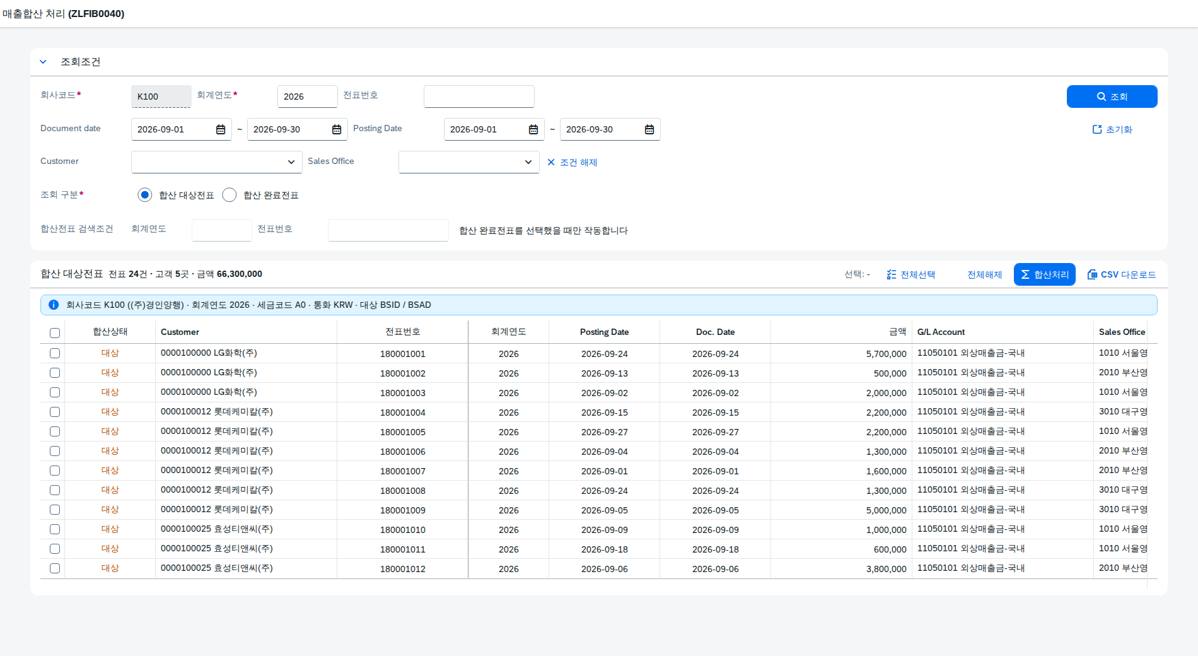1198x656 pixels.
Task: Run 합산처리 aggregation button
Action: (1044, 275)
